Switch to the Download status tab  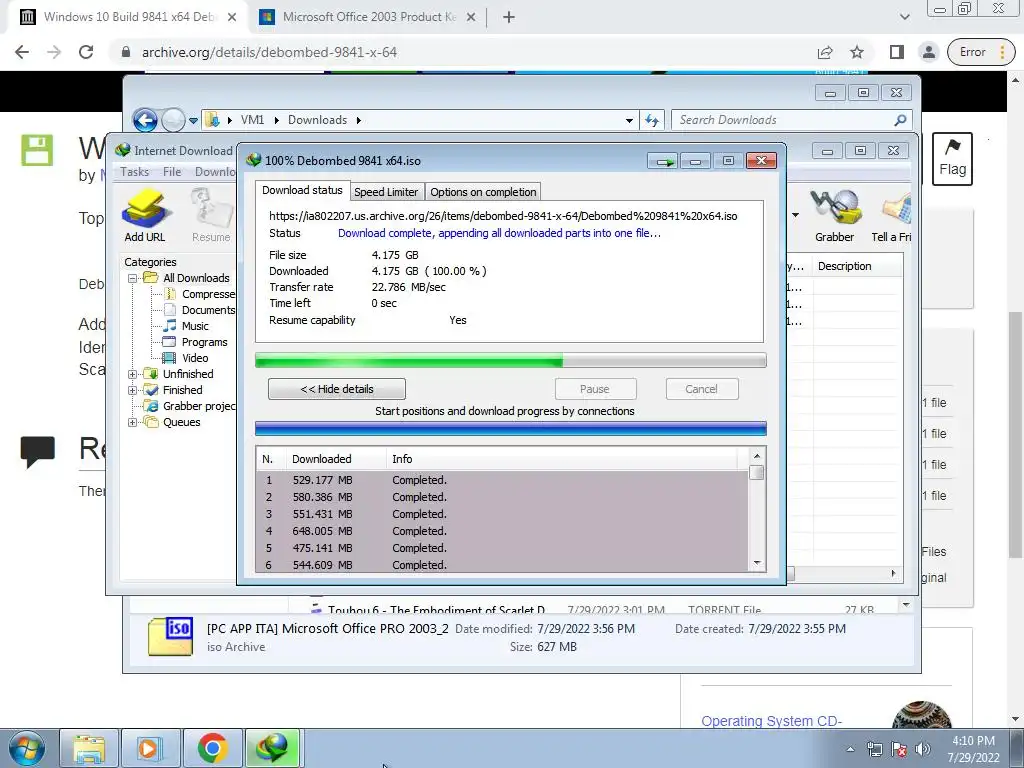coord(302,190)
